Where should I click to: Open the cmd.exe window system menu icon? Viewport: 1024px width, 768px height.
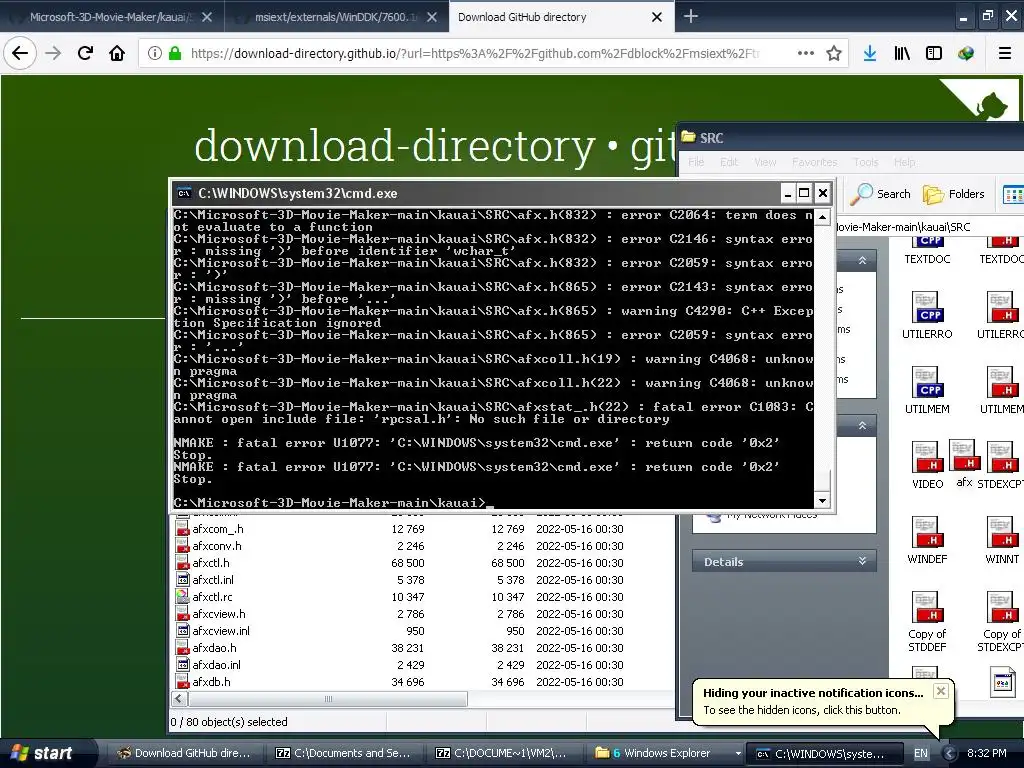[184, 193]
